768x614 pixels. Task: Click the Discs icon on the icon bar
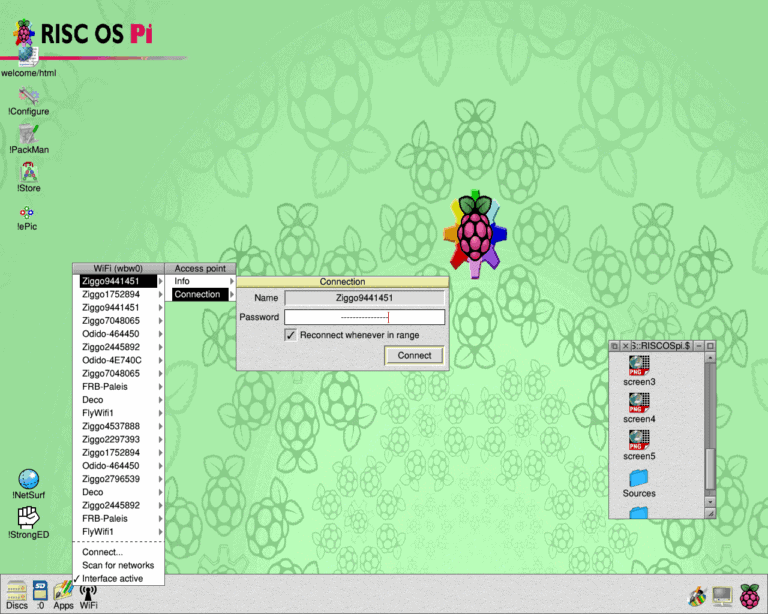pos(17,594)
